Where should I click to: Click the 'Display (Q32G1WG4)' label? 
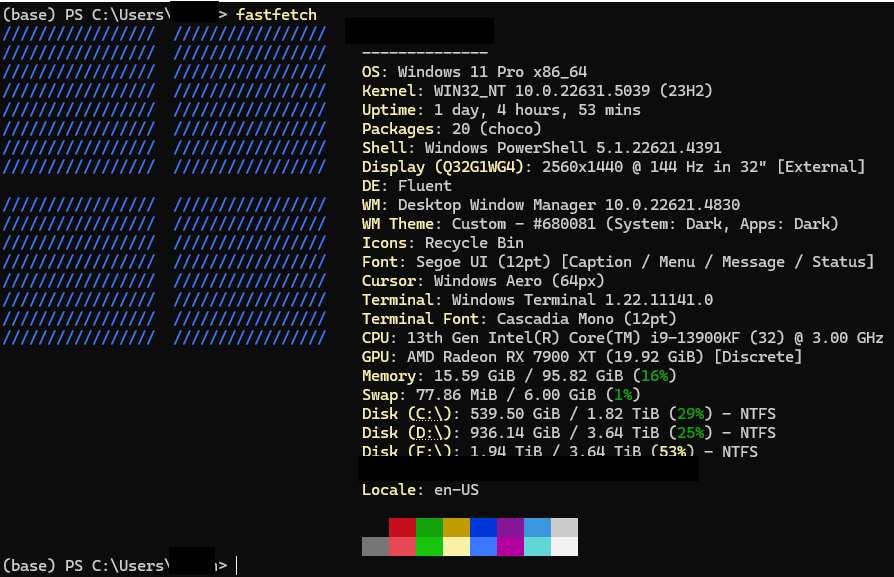click(442, 167)
